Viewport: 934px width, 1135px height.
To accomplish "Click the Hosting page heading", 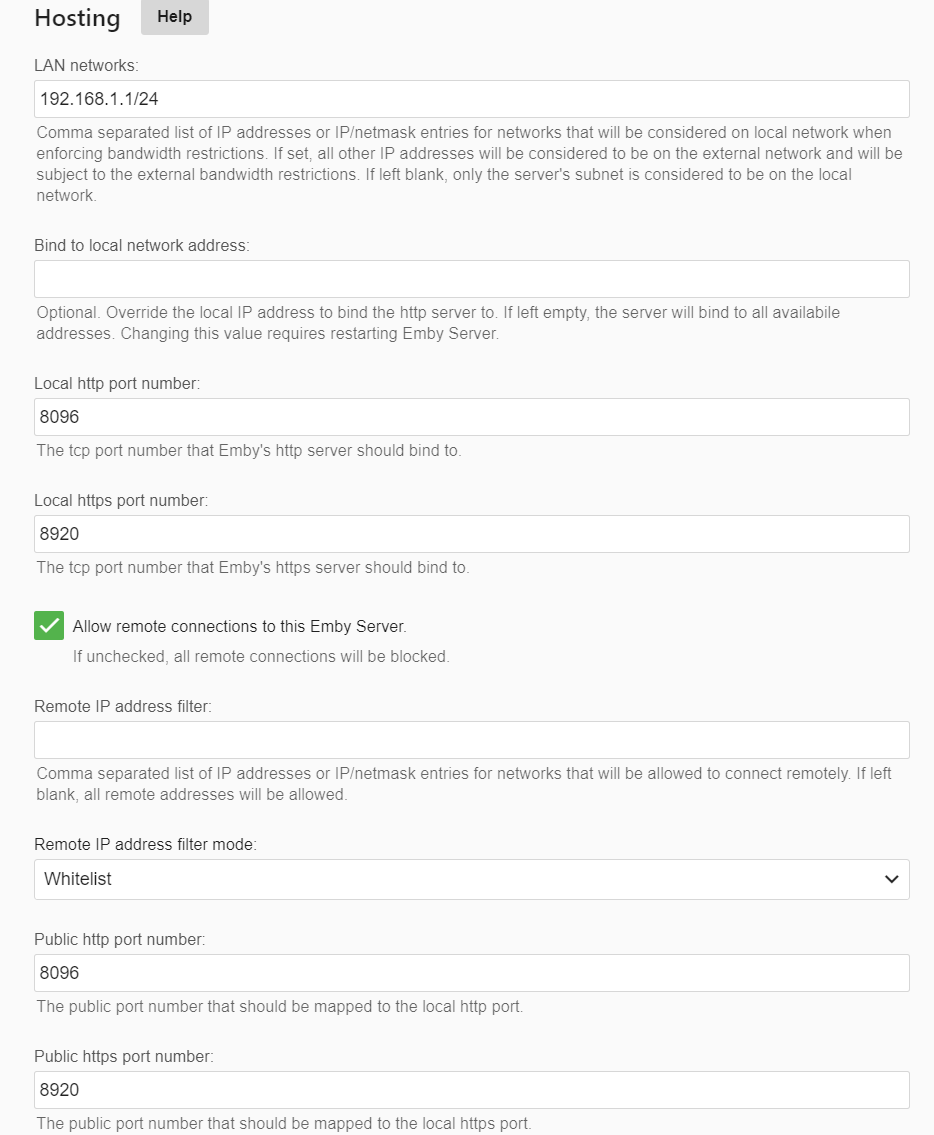I will coord(77,18).
